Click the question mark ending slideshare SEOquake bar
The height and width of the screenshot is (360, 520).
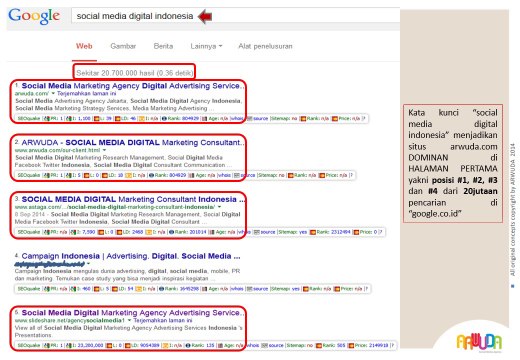click(392, 345)
